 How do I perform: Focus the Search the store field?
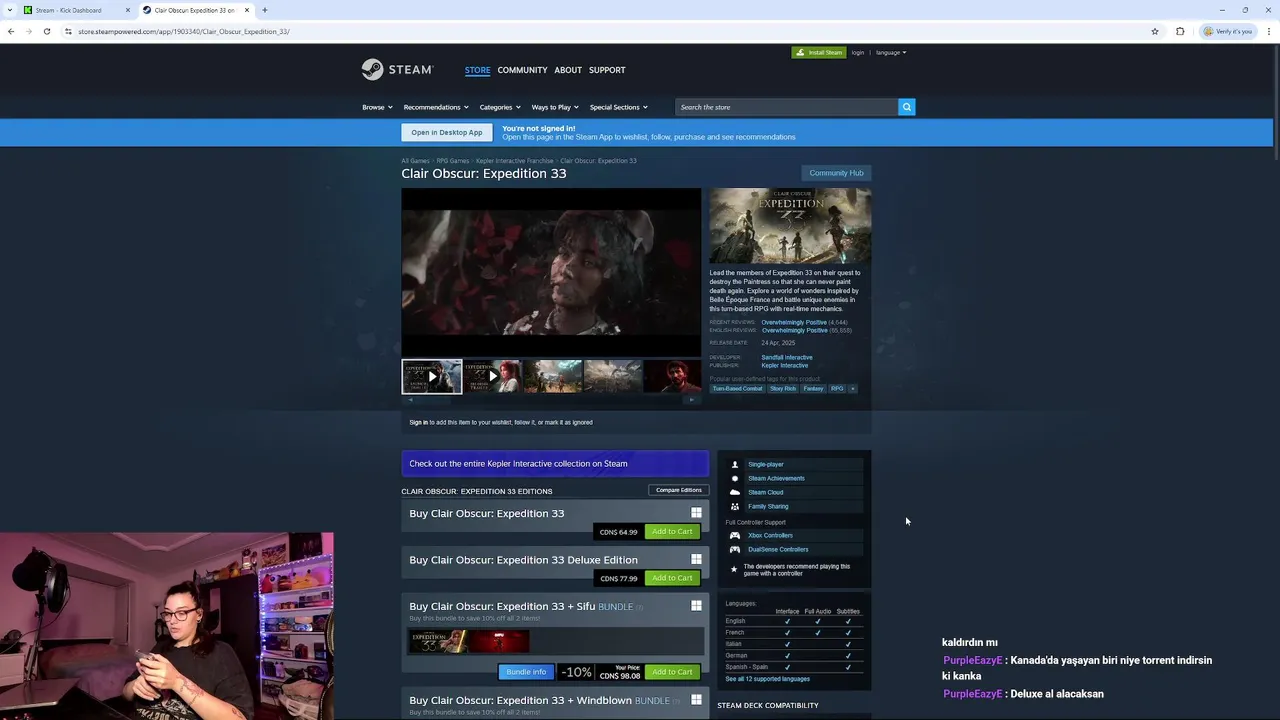pyautogui.click(x=786, y=107)
